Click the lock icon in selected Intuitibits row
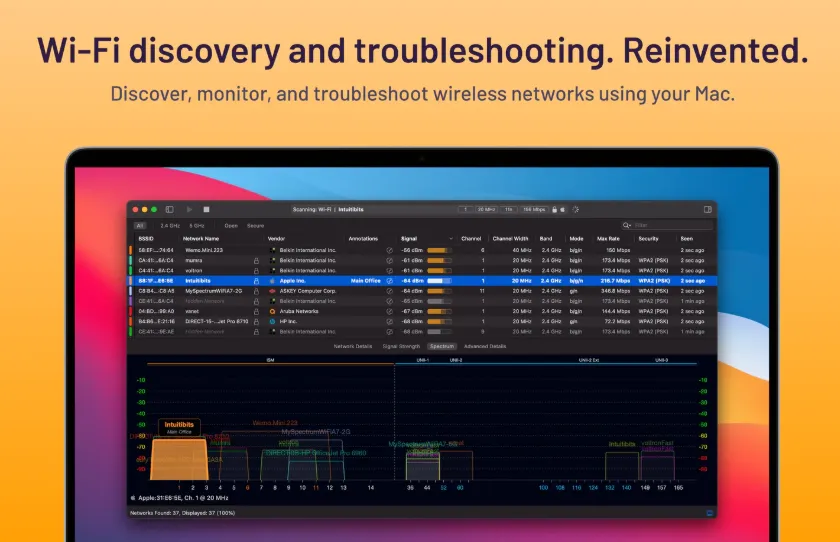 click(256, 281)
